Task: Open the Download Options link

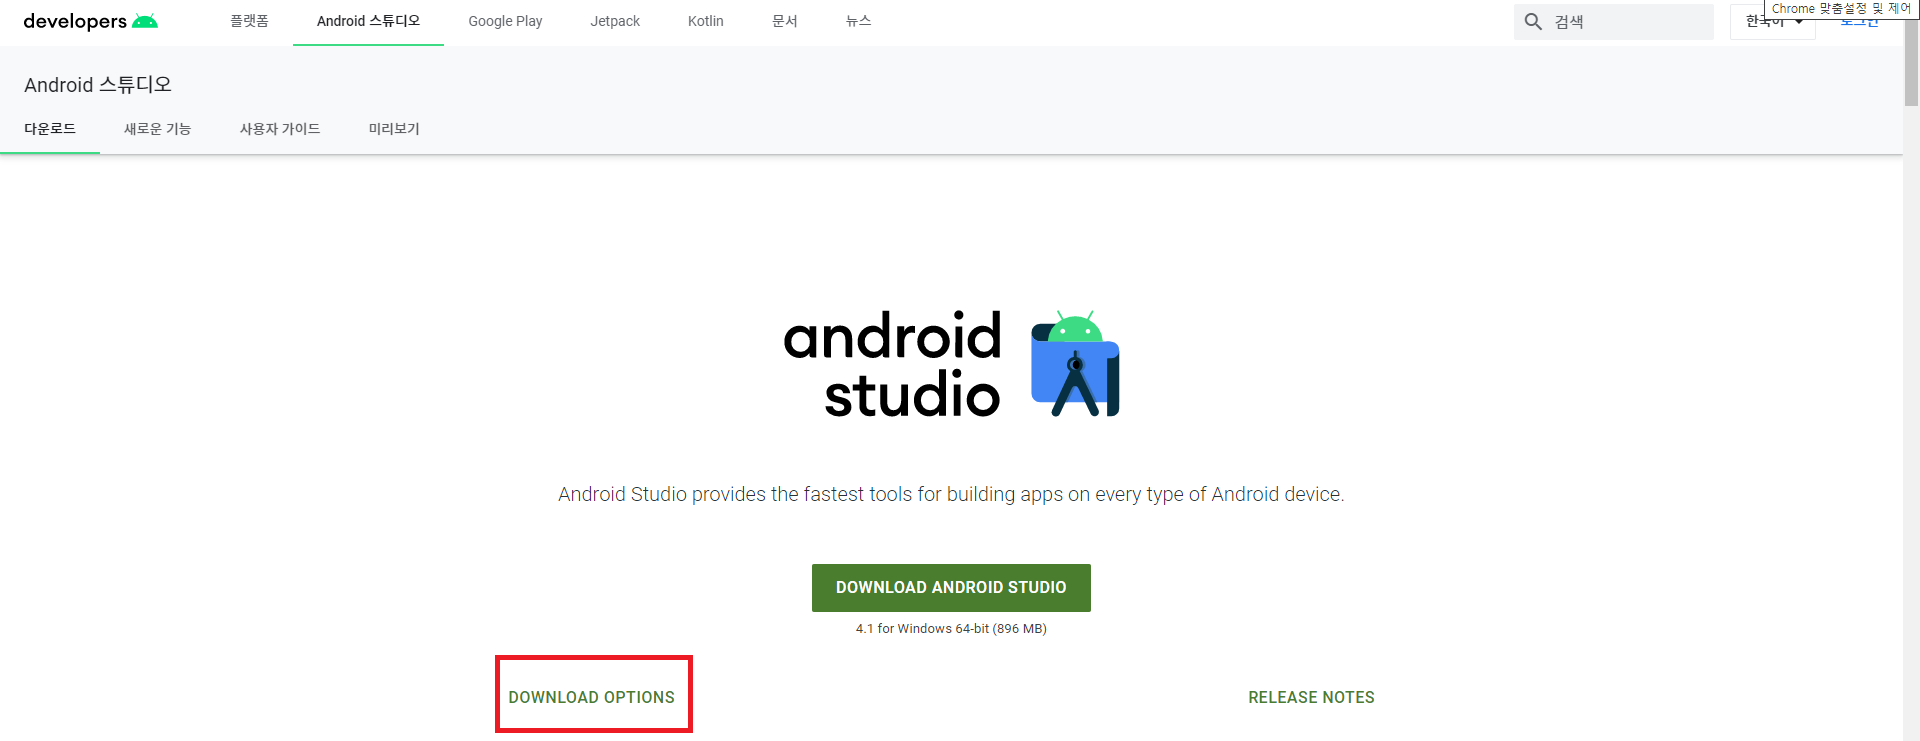Action: (592, 697)
